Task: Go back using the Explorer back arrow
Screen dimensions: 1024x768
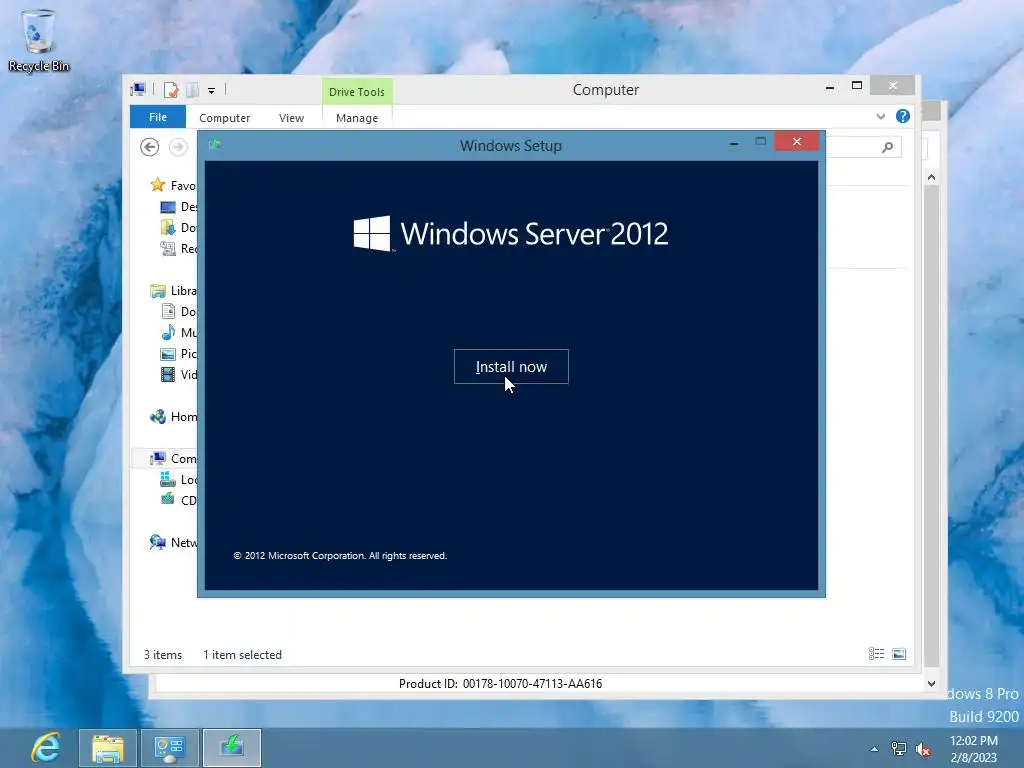Action: (150, 147)
